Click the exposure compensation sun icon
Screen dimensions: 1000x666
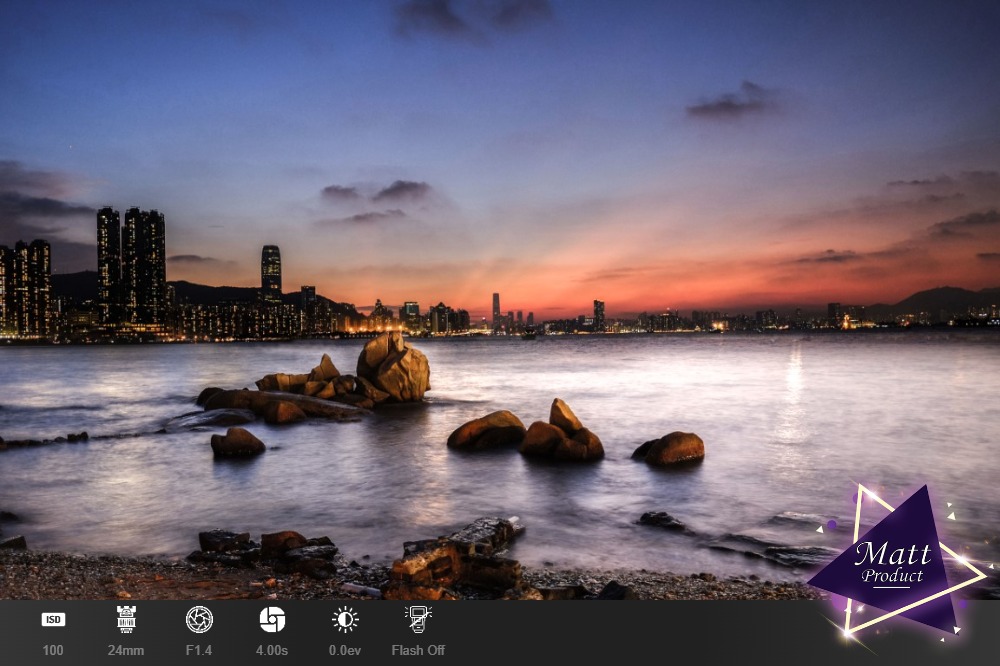point(345,619)
